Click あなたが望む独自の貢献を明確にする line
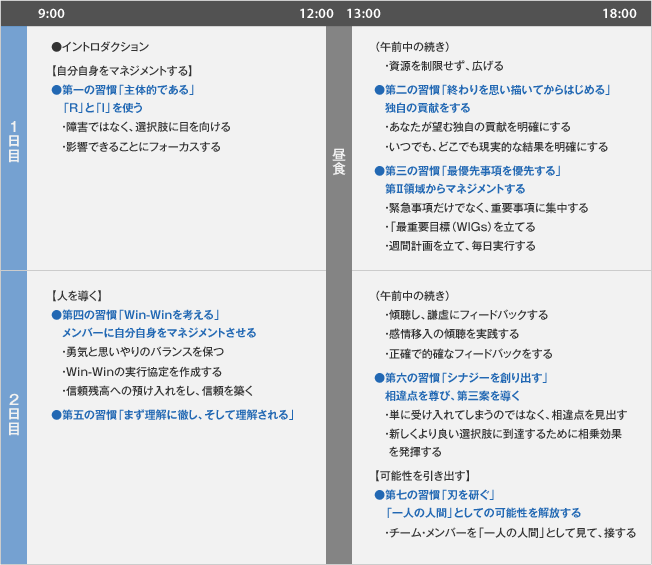 click(x=478, y=127)
